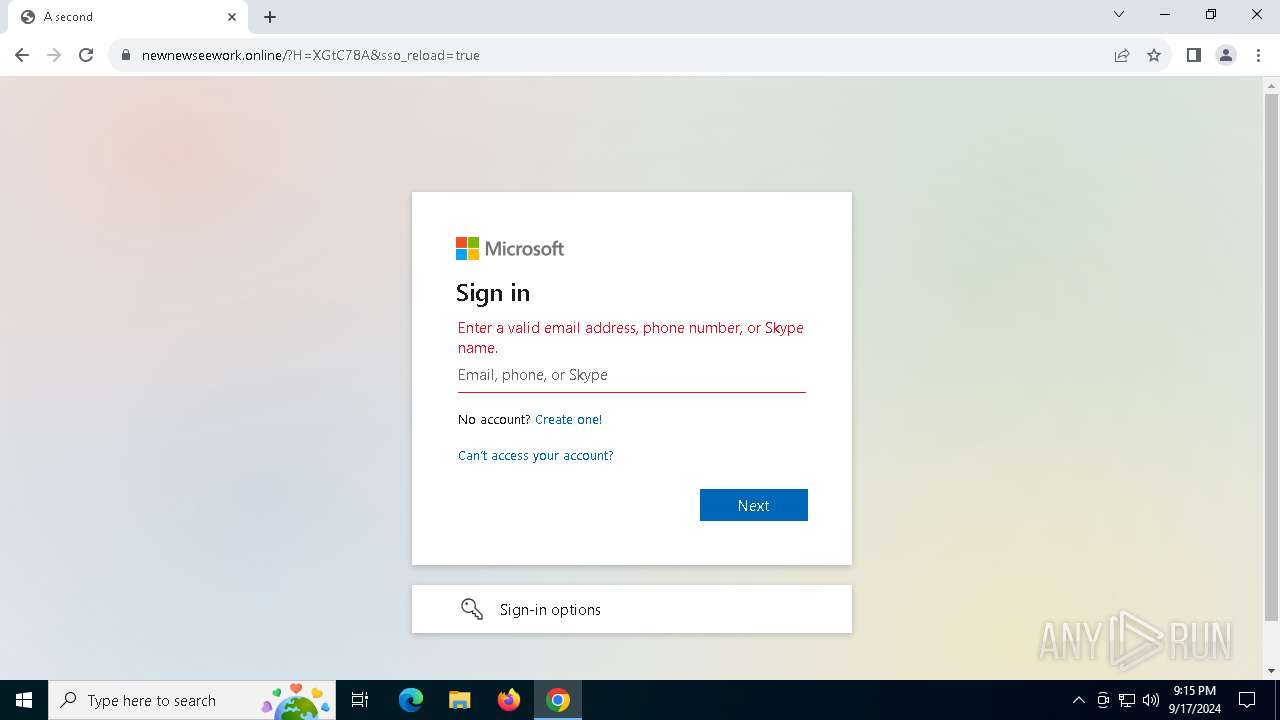Bookmark this page with the star icon

(x=1154, y=55)
